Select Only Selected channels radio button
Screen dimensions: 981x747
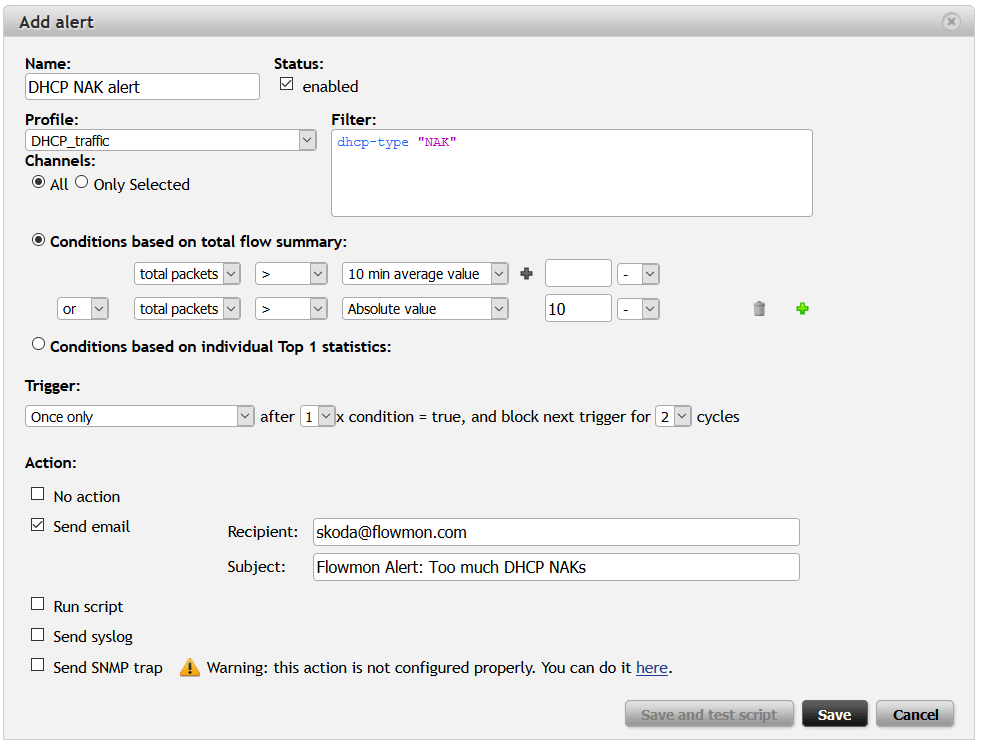click(82, 182)
